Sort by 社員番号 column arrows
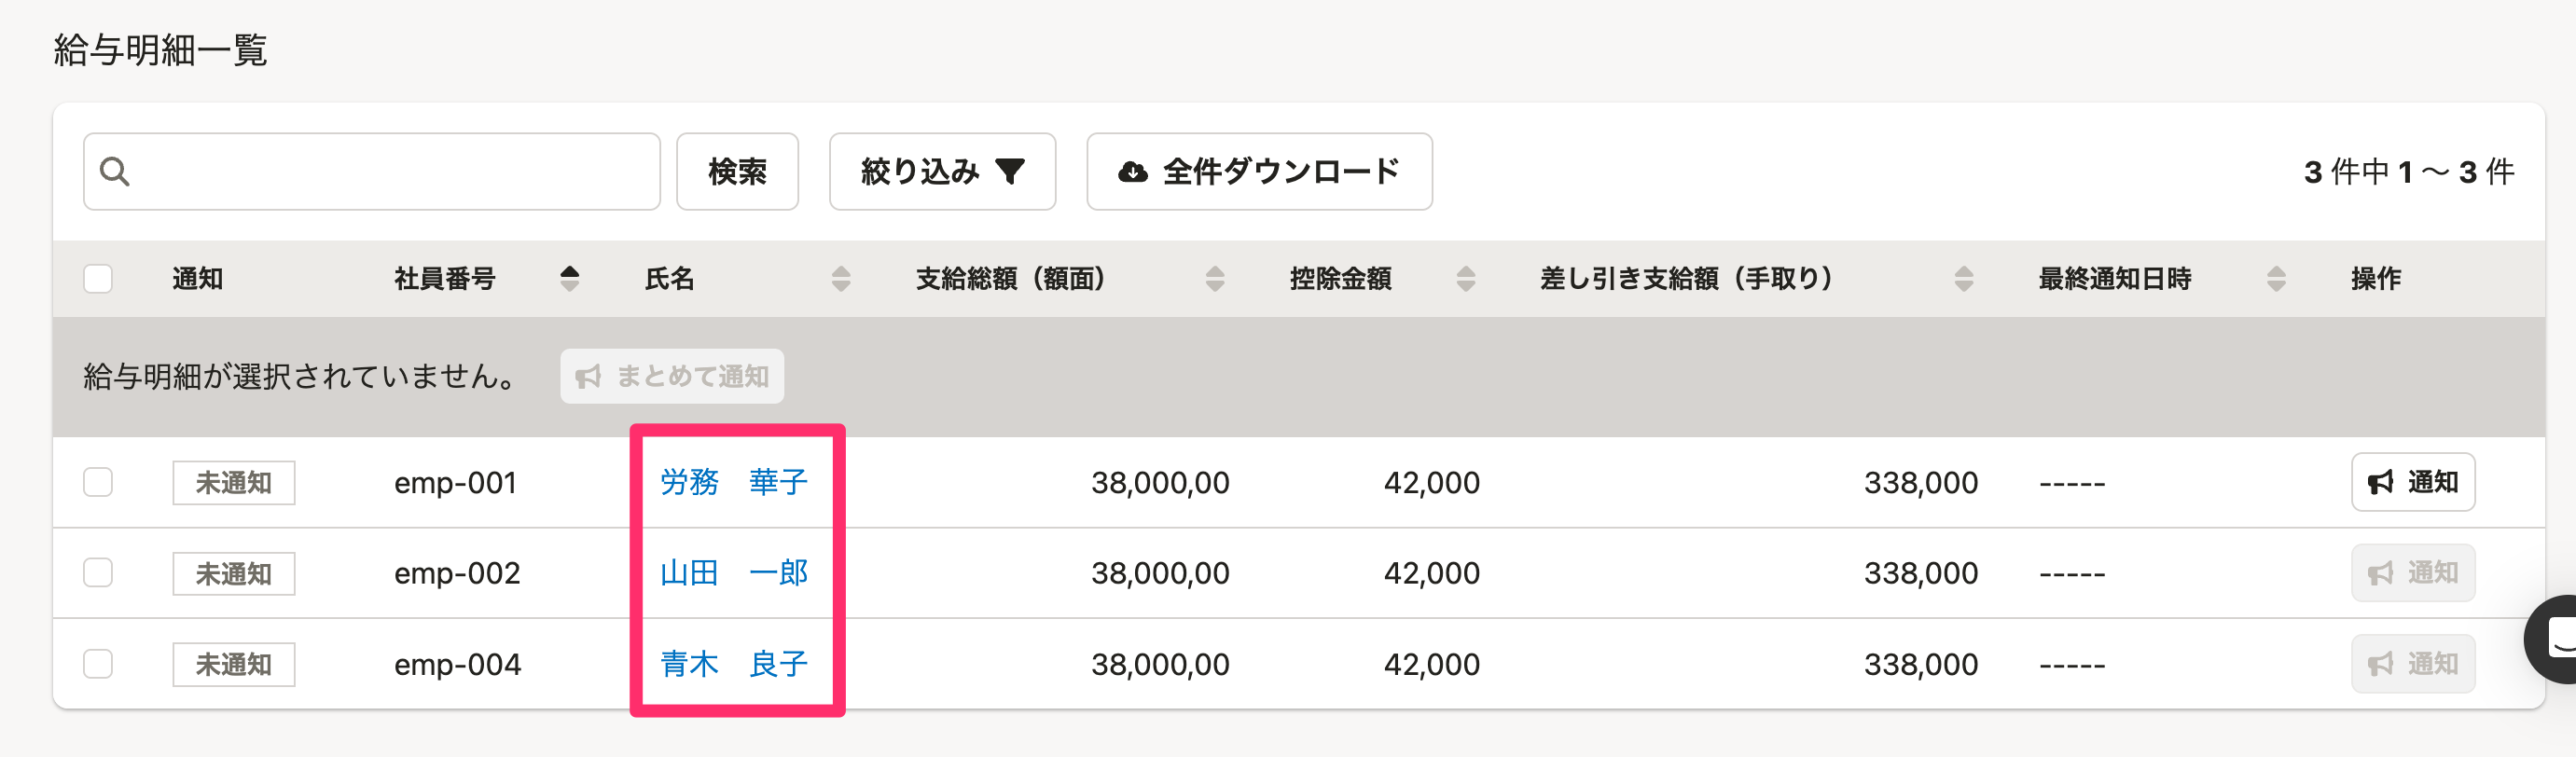This screenshot has height=757, width=2576. (569, 278)
